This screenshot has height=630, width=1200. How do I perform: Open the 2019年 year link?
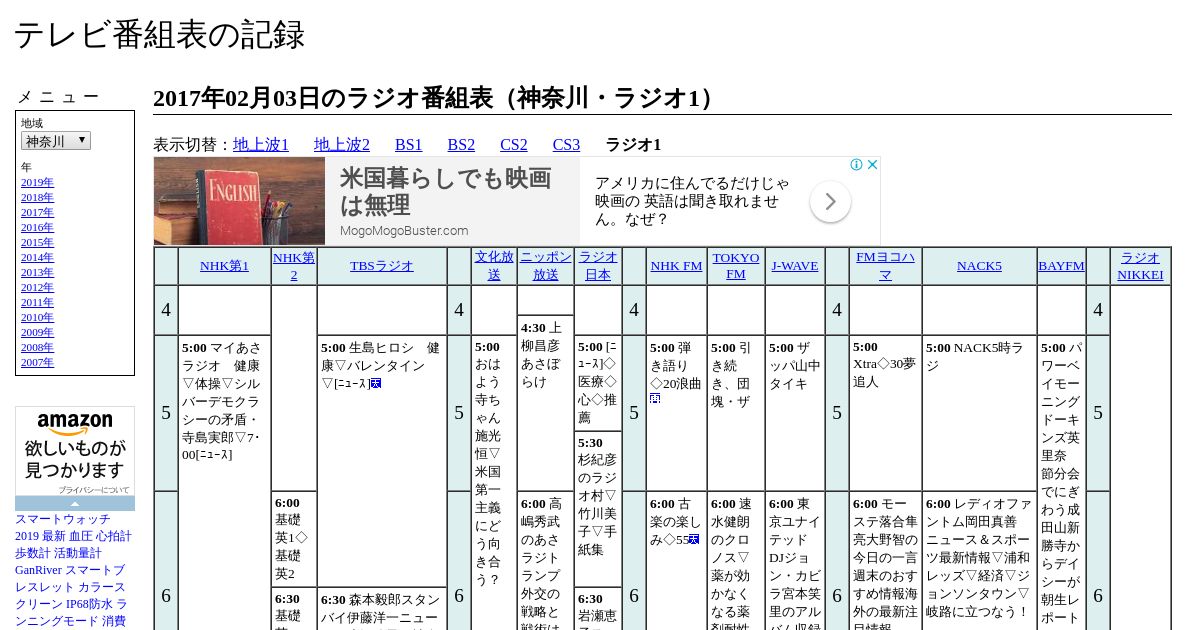37,182
